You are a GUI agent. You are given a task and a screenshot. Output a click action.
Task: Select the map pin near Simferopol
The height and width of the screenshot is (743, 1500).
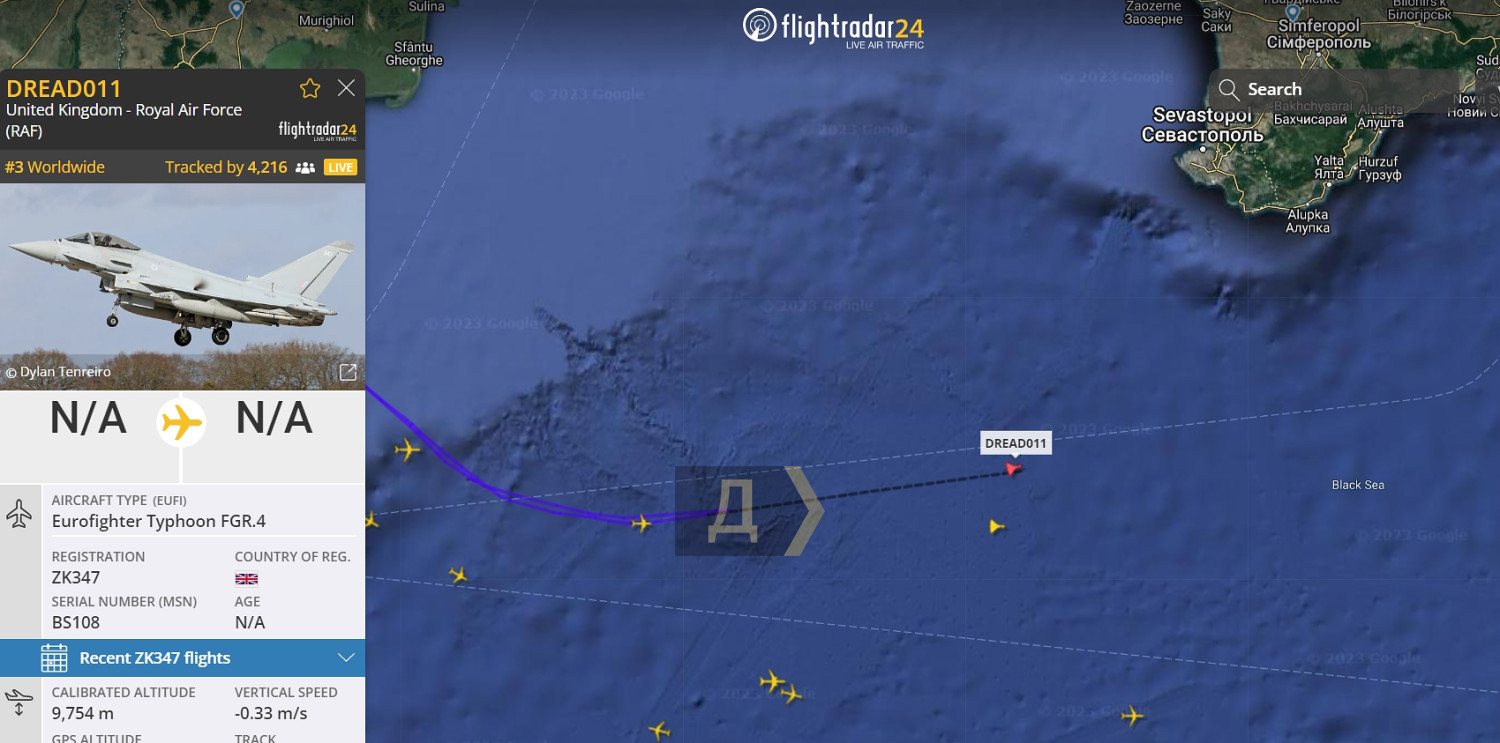click(x=1292, y=13)
